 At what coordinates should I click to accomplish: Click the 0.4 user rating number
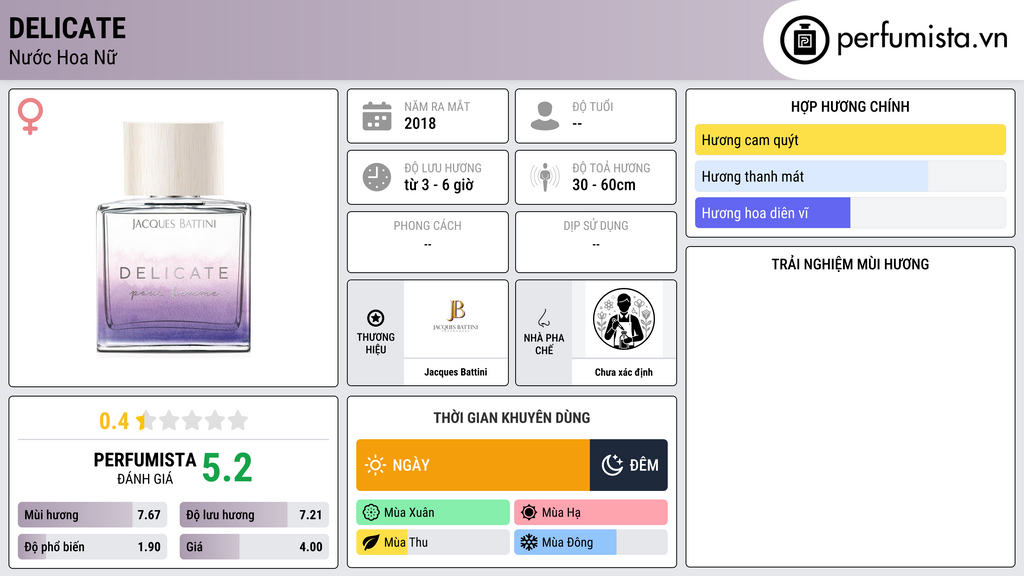(x=114, y=421)
